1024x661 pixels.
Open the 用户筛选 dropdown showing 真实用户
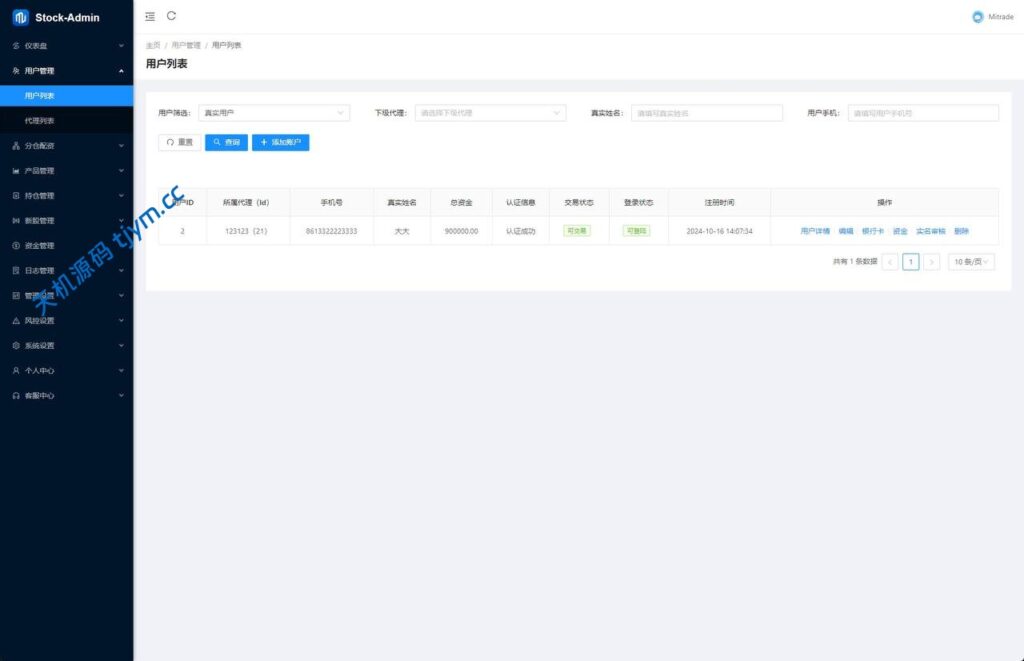click(x=273, y=113)
